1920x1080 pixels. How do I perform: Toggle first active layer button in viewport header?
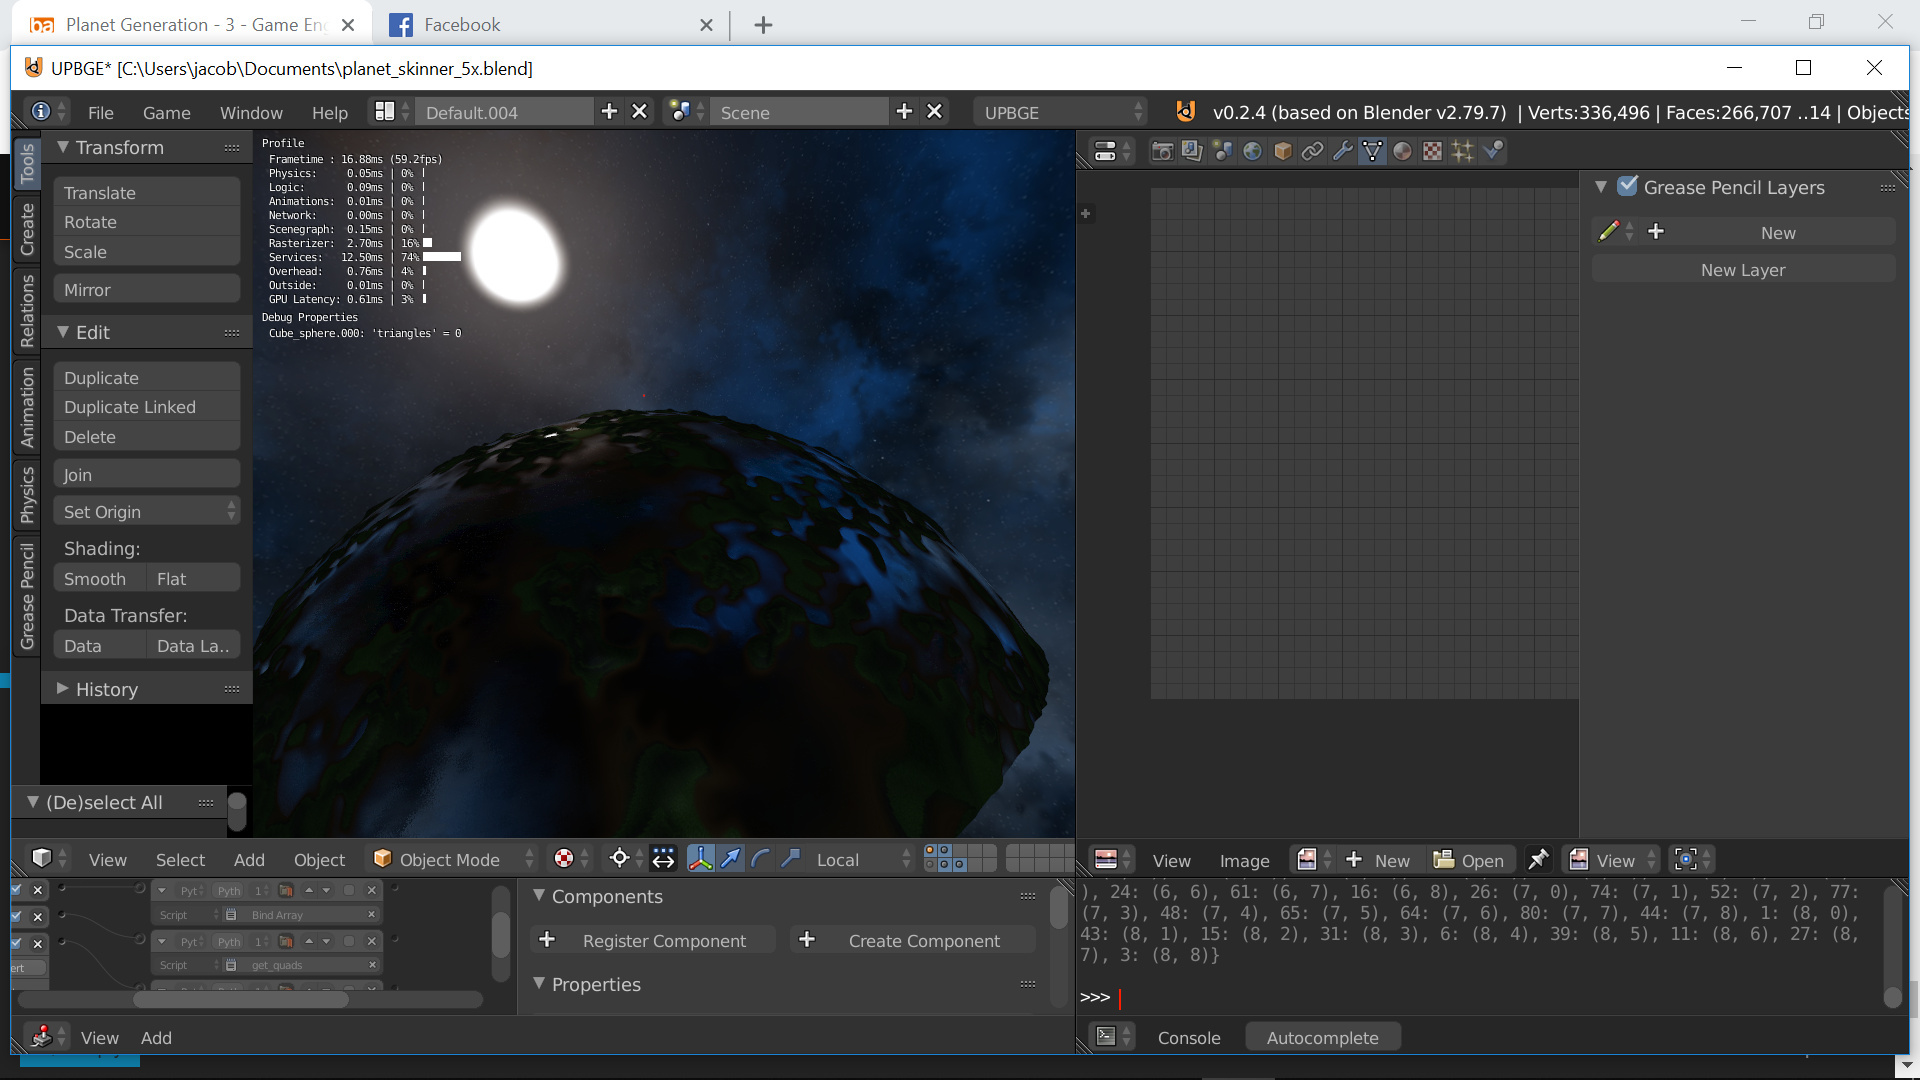pos(931,851)
